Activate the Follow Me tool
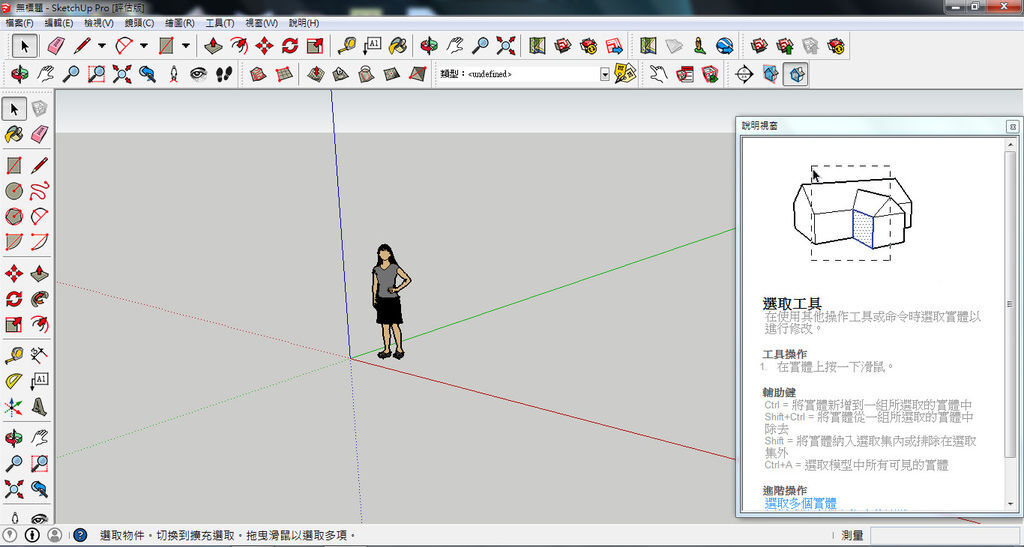Viewport: 1024px width, 547px height. pos(39,299)
